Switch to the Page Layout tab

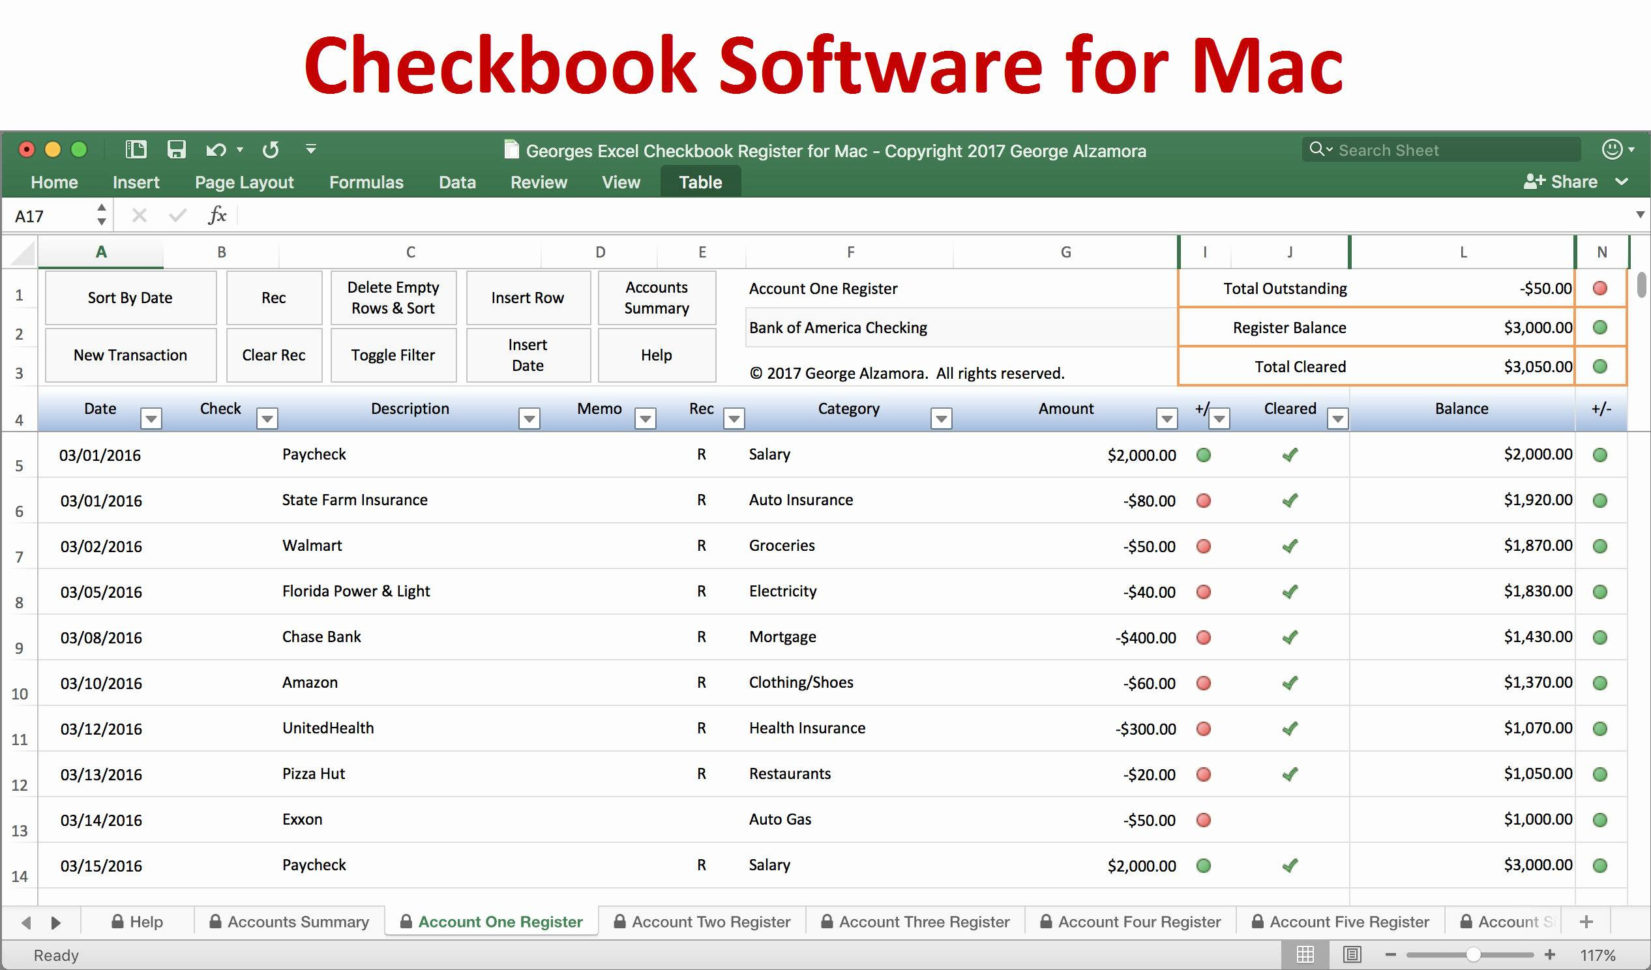[x=244, y=182]
